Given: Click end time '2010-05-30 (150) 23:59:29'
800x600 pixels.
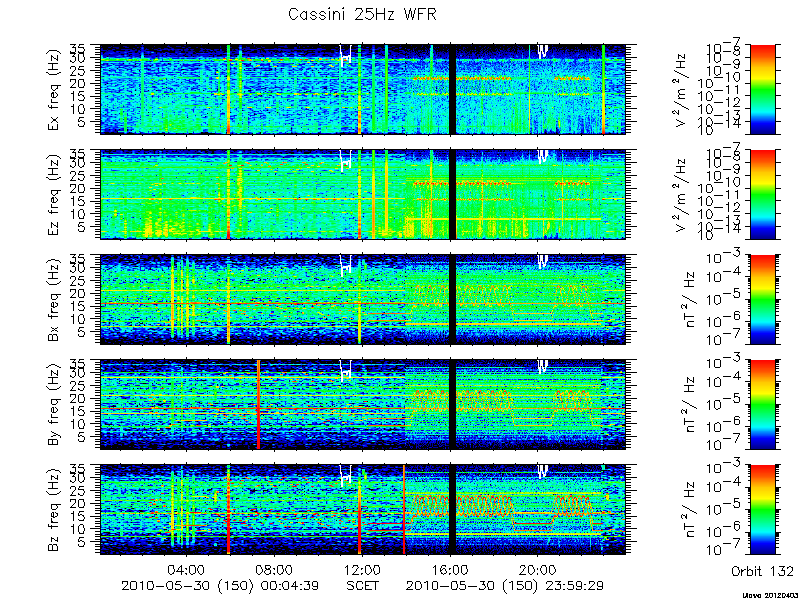Looking at the screenshot, I should click(x=505, y=586).
